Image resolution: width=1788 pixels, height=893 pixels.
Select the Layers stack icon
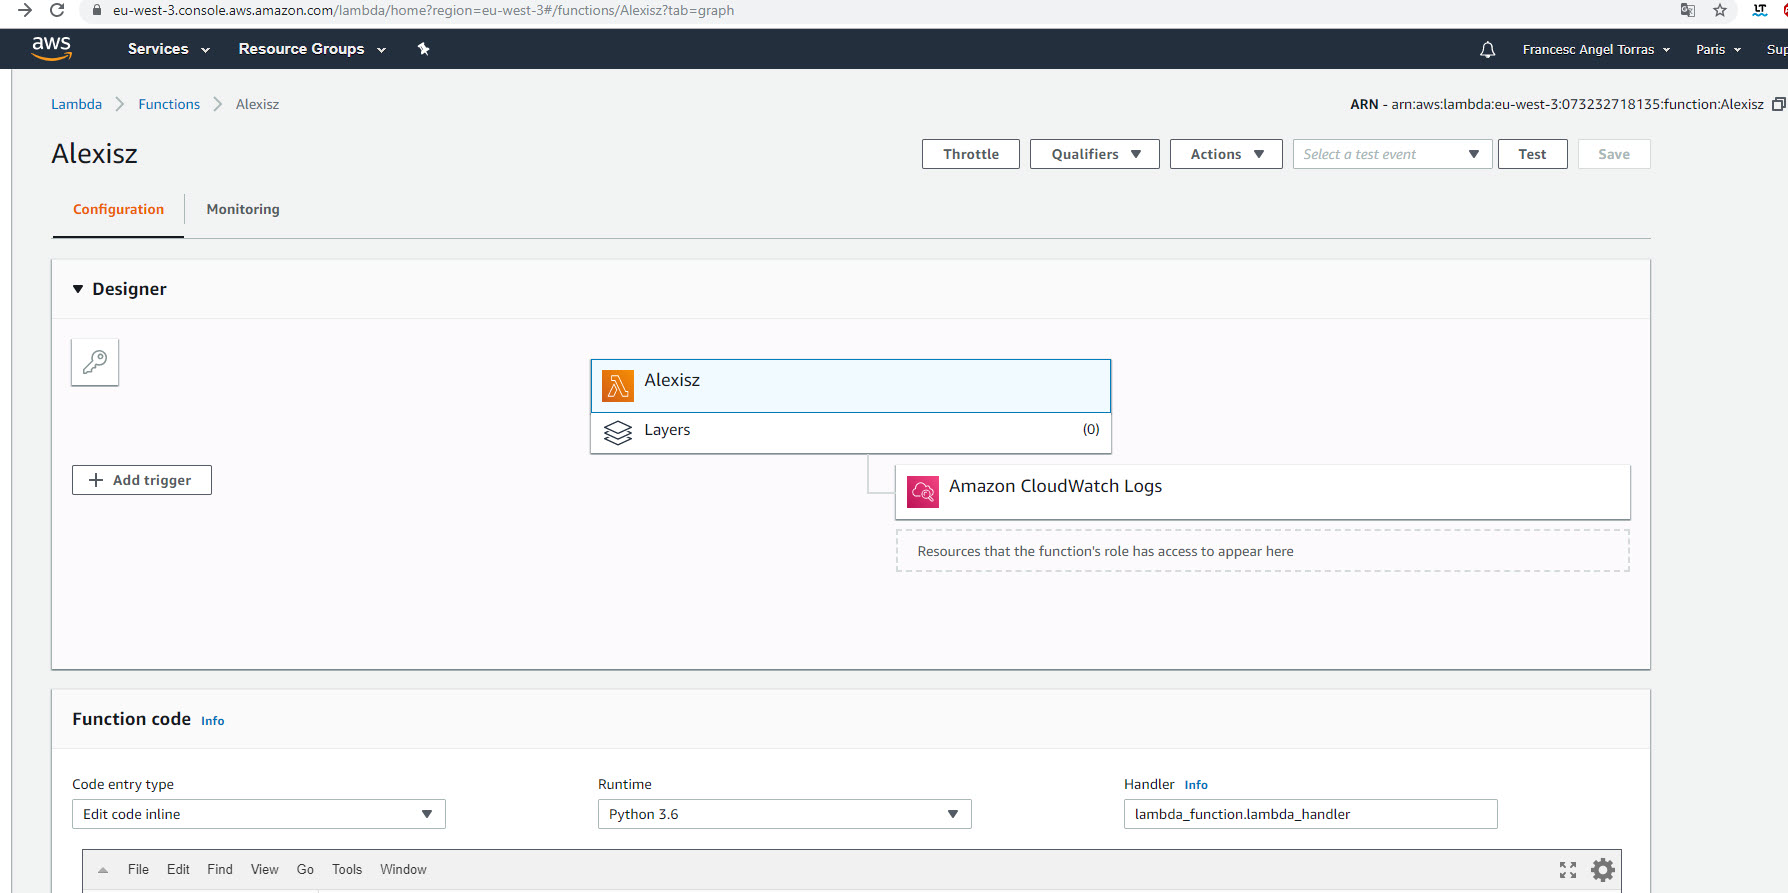pyautogui.click(x=618, y=432)
